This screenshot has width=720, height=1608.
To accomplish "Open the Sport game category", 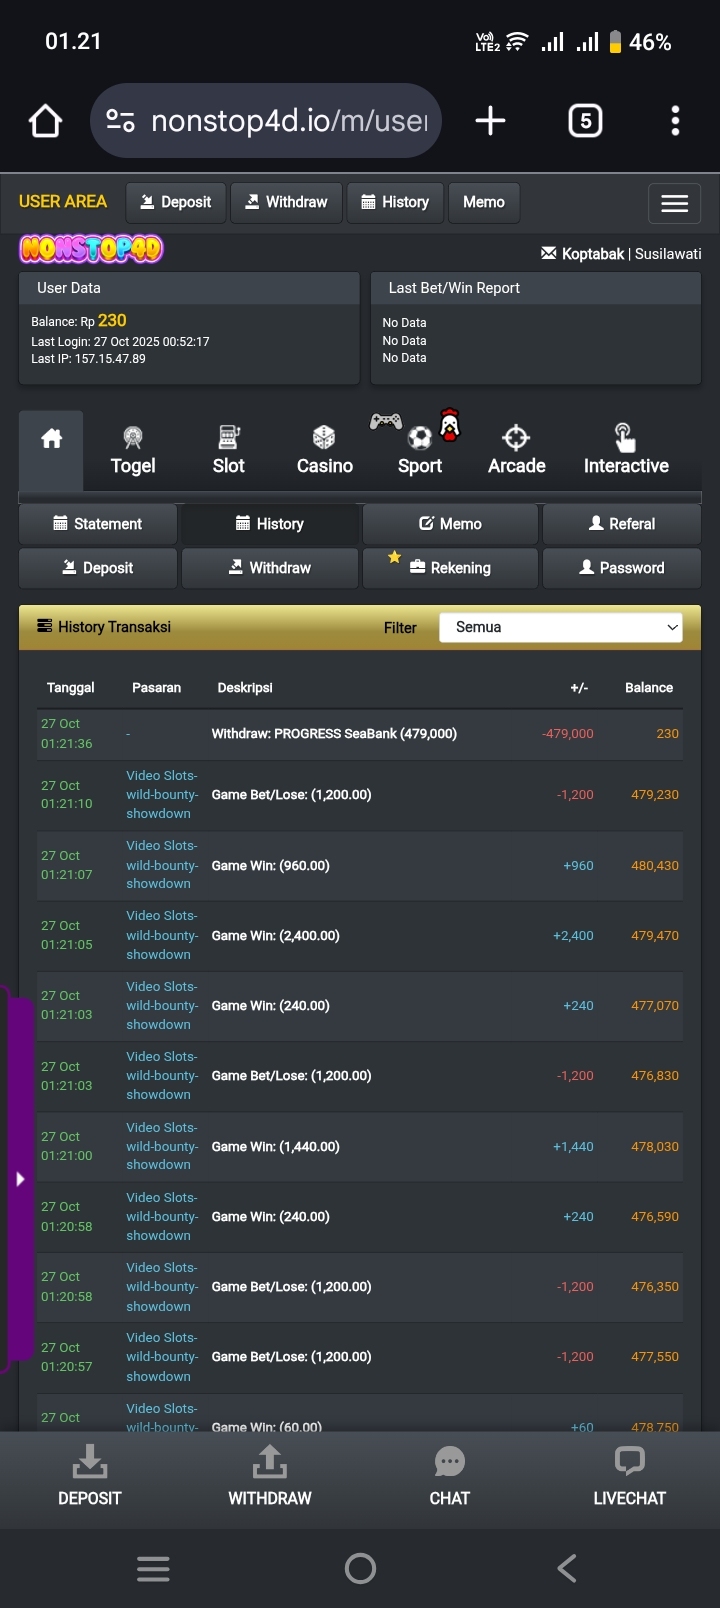I will 420,451.
